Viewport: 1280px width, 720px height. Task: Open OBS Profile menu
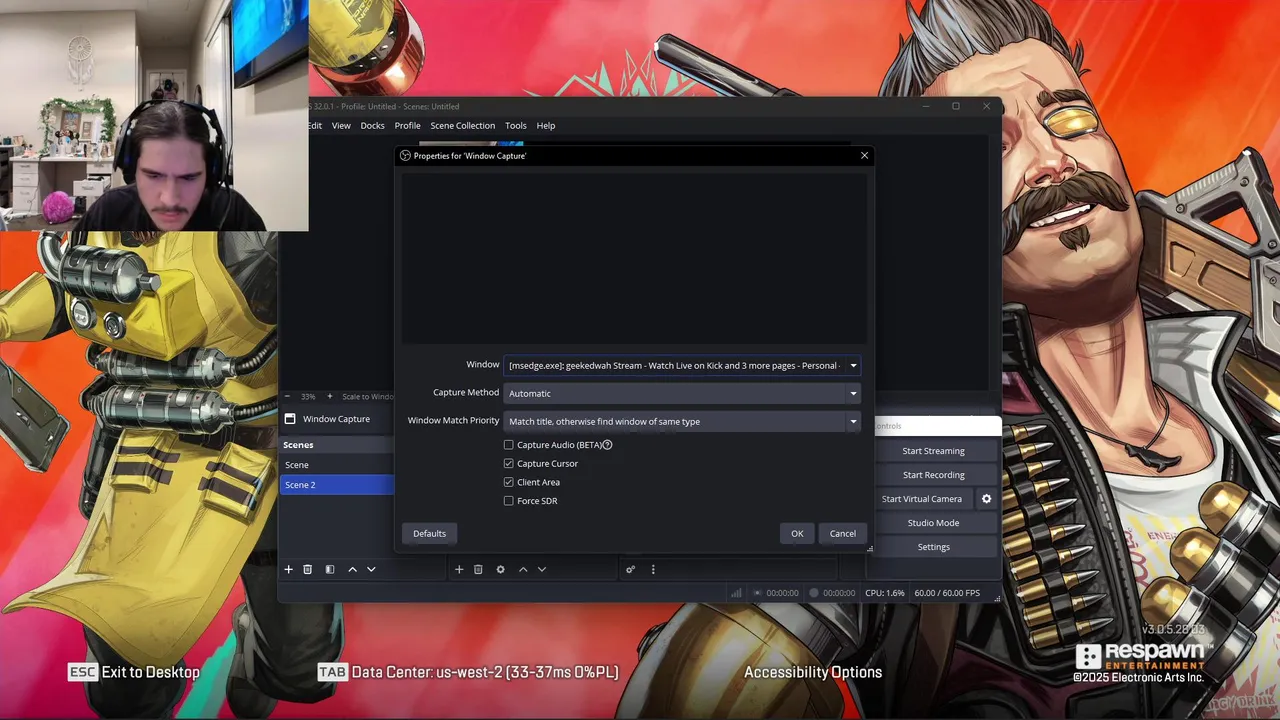point(407,126)
